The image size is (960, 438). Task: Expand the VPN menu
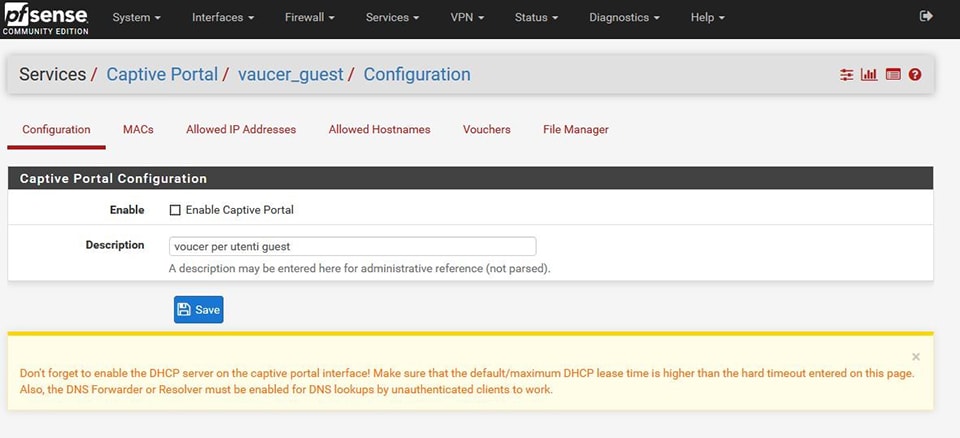467,18
